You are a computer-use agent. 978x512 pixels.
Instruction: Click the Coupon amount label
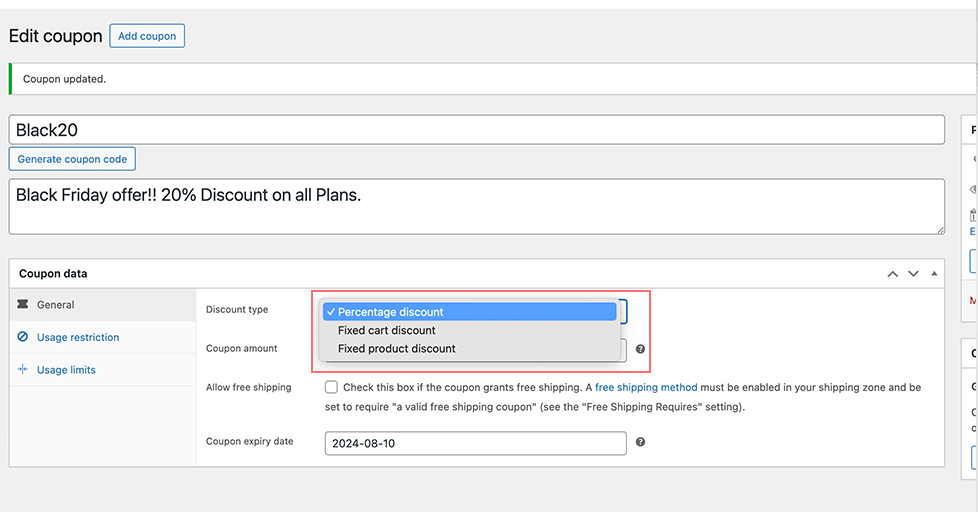(x=241, y=349)
